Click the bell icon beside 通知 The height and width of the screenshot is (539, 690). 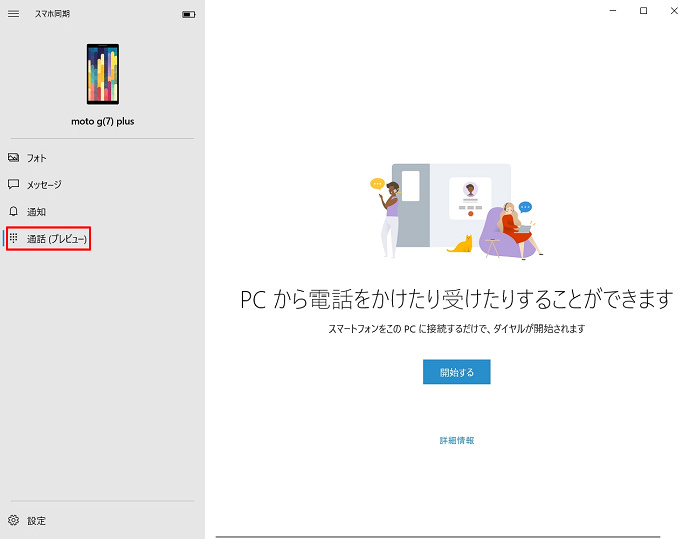point(14,212)
